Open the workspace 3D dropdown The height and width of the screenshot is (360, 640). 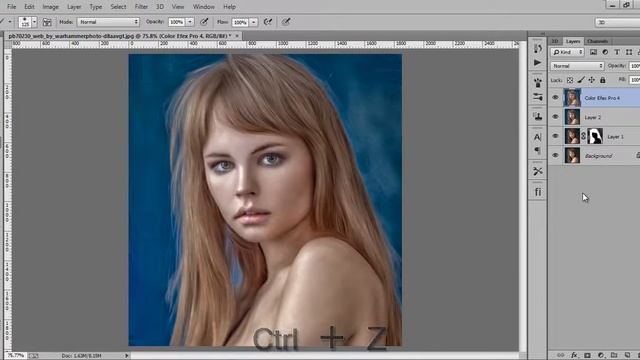coord(618,22)
